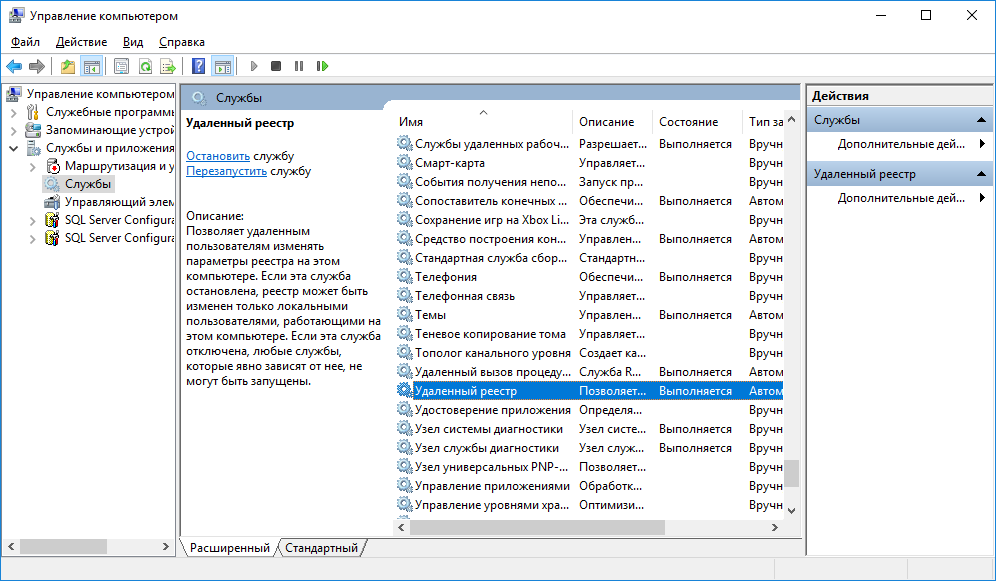This screenshot has width=996, height=581.
Task: Collapse the Службы section in Действия pane
Action: pos(981,120)
